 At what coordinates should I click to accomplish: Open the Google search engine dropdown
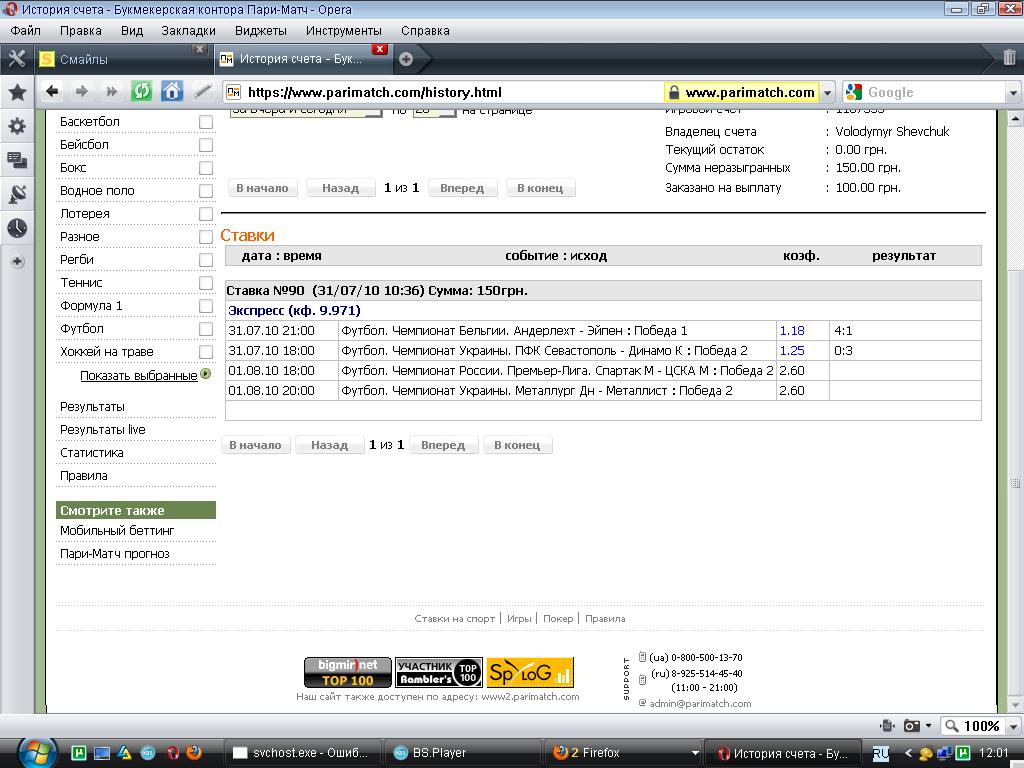pyautogui.click(x=855, y=93)
